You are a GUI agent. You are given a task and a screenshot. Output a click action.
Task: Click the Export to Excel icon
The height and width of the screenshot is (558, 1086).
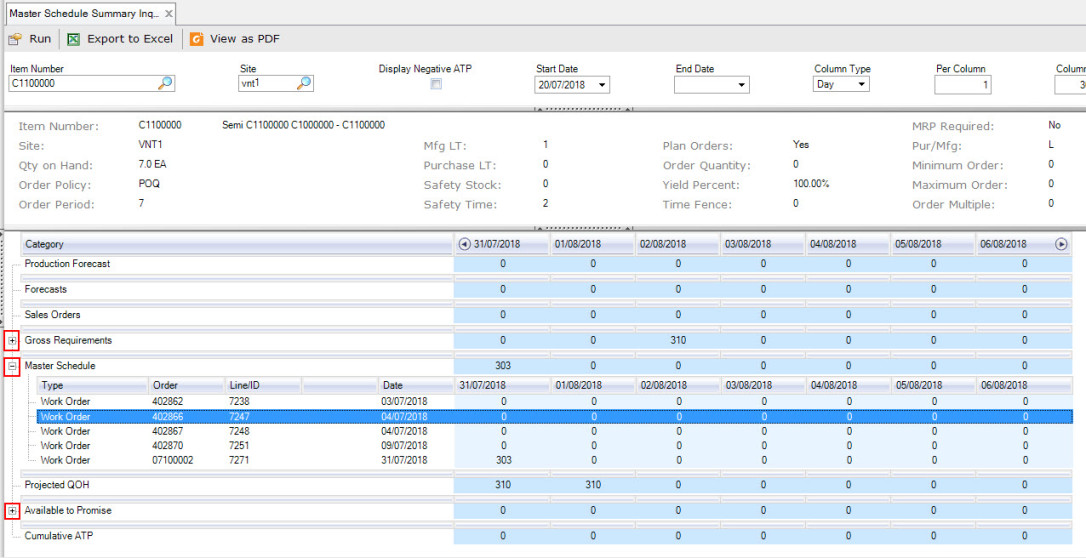click(x=73, y=39)
